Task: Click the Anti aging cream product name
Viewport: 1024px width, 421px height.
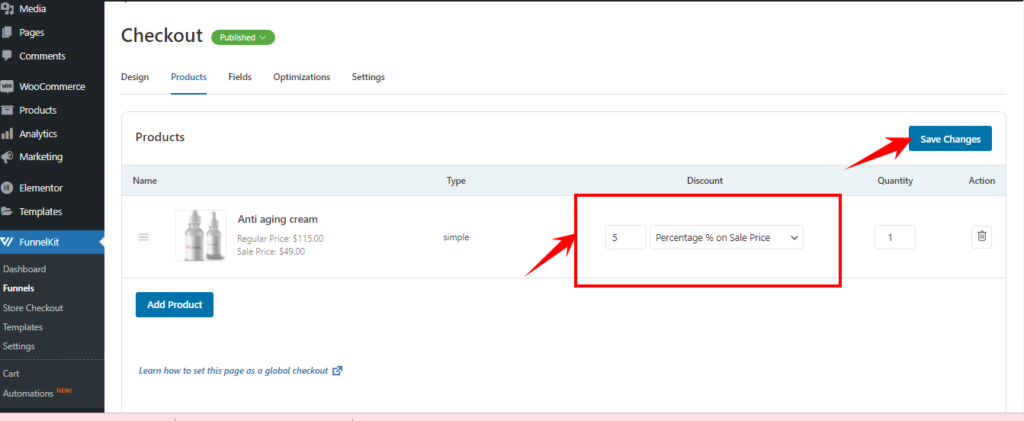Action: tap(278, 219)
